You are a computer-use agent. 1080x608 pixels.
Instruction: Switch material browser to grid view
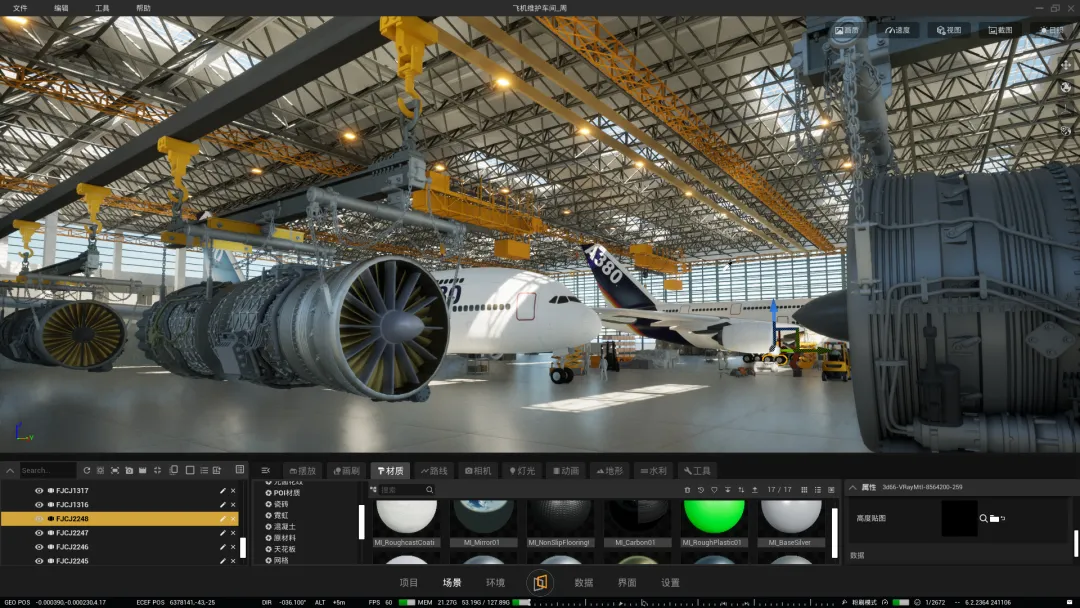pyautogui.click(x=804, y=490)
